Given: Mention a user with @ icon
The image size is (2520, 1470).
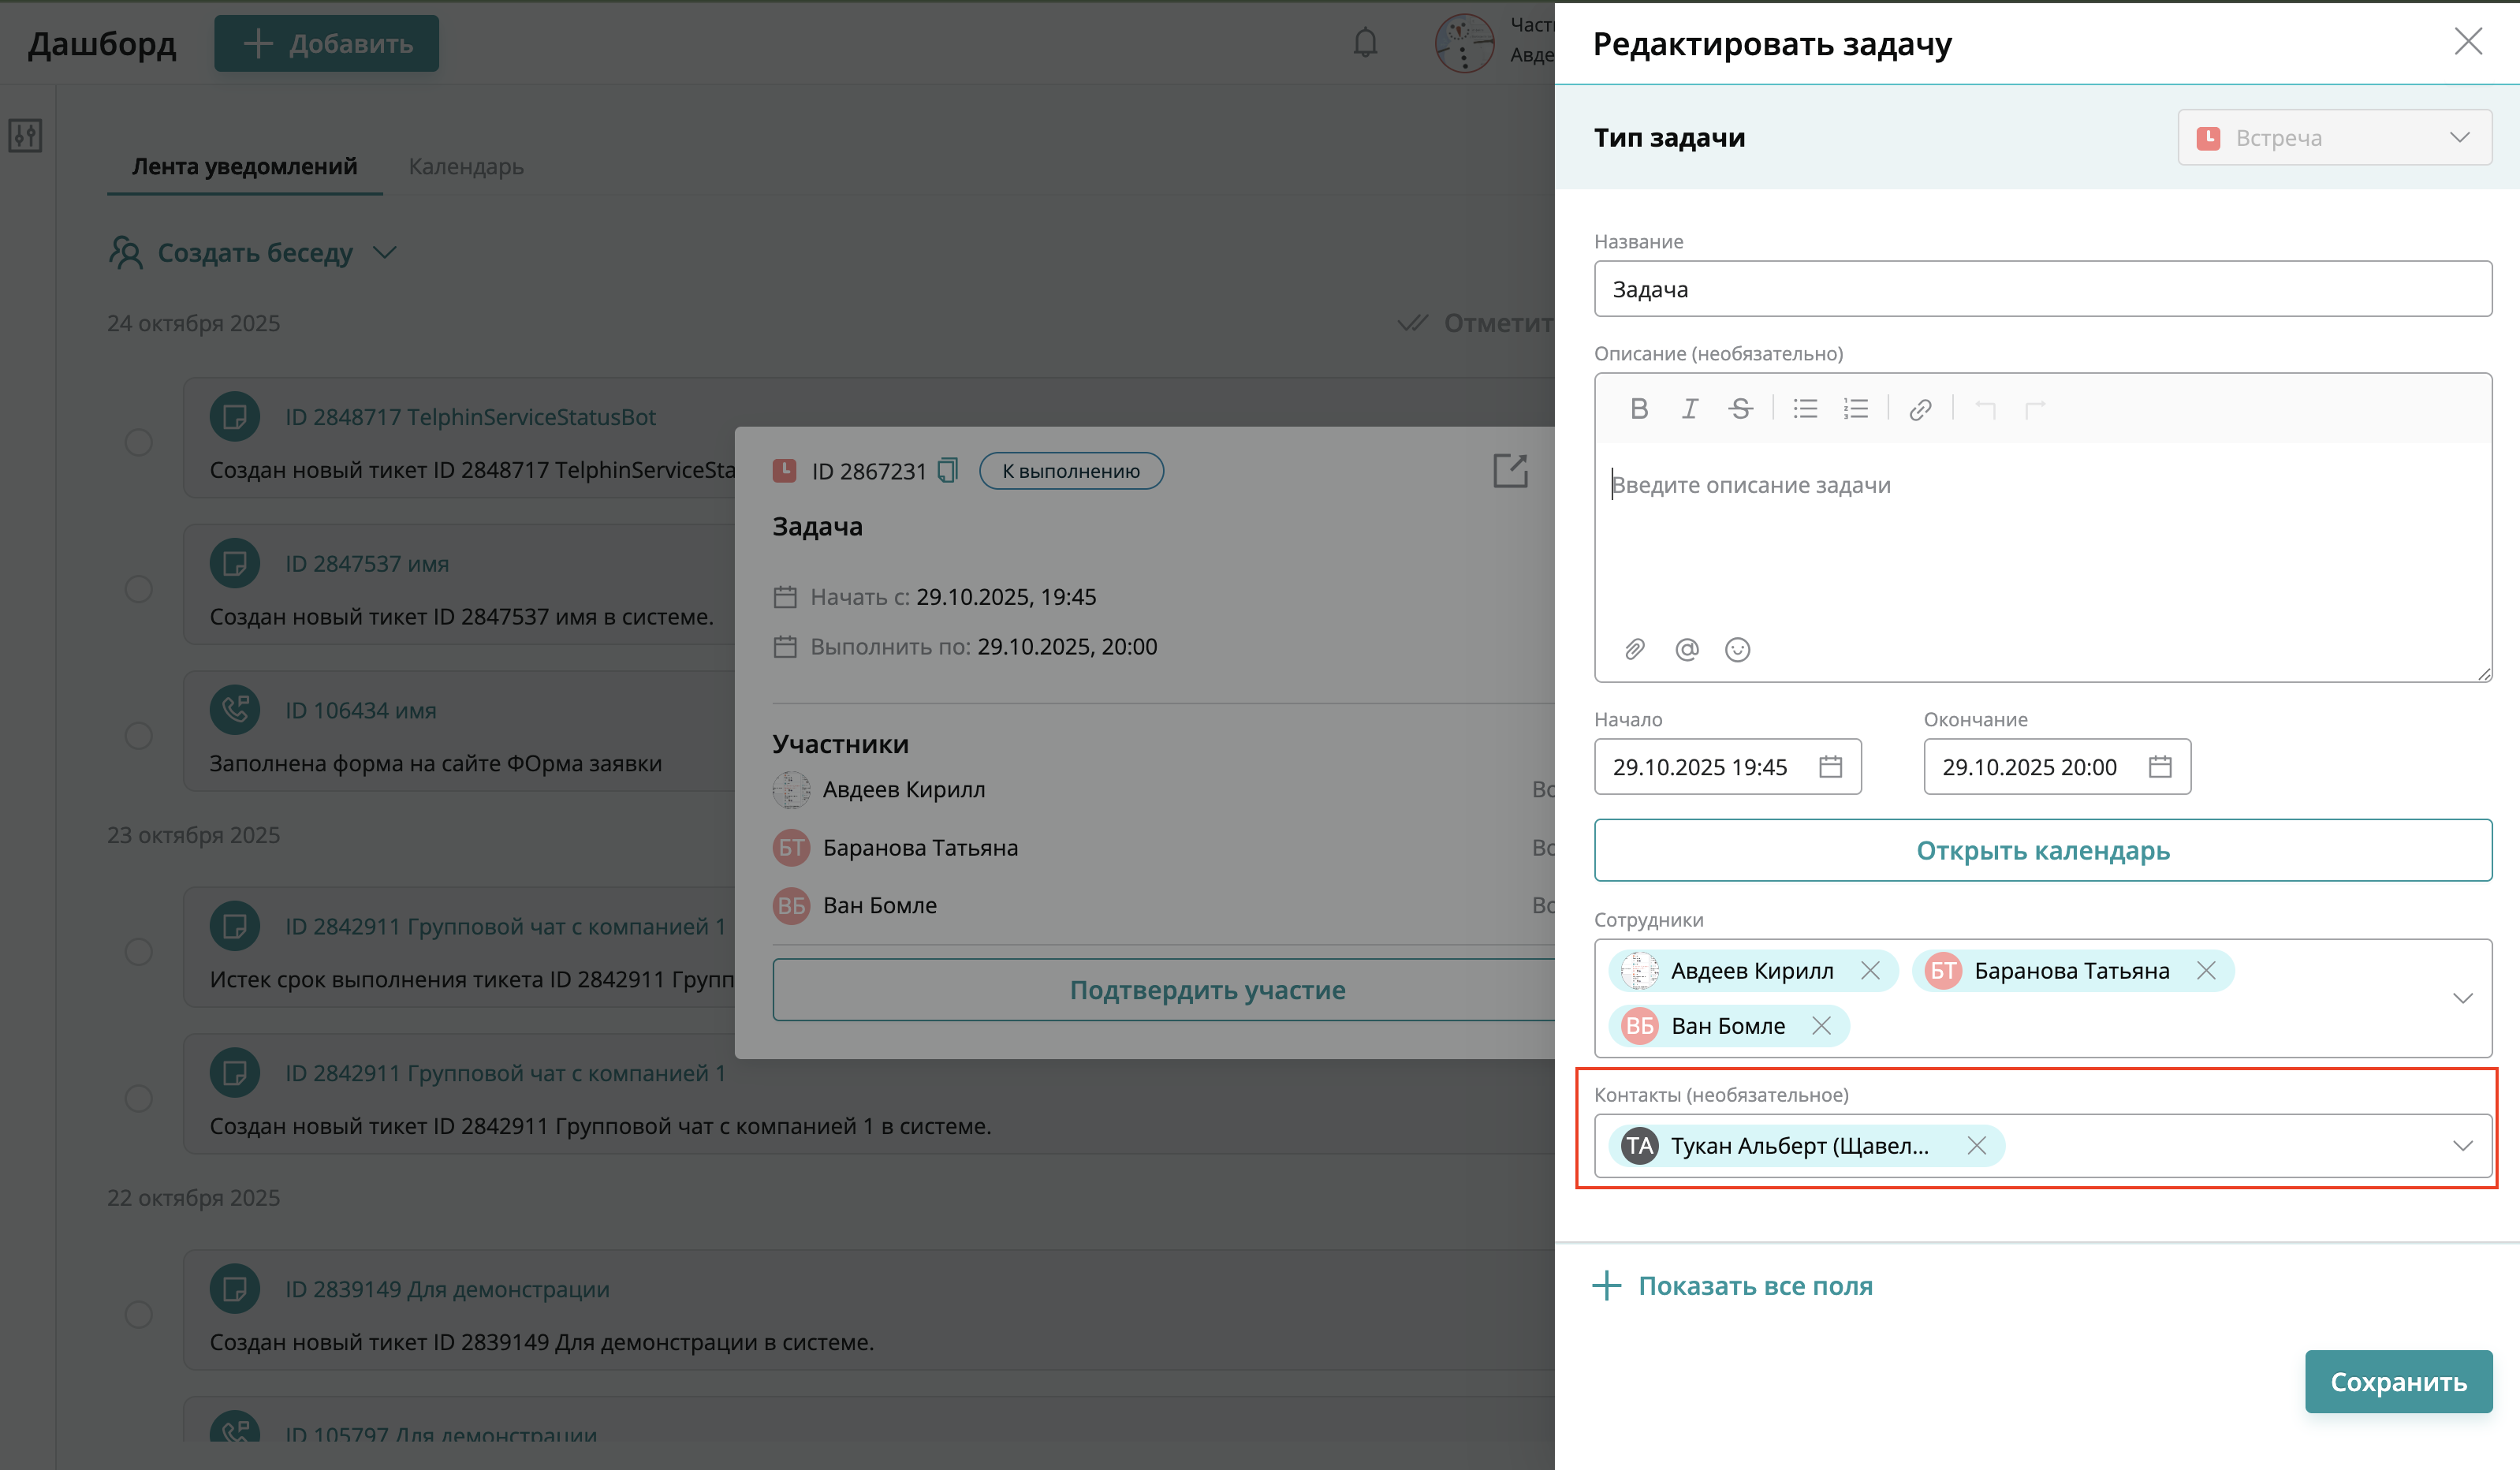Looking at the screenshot, I should 1687,649.
